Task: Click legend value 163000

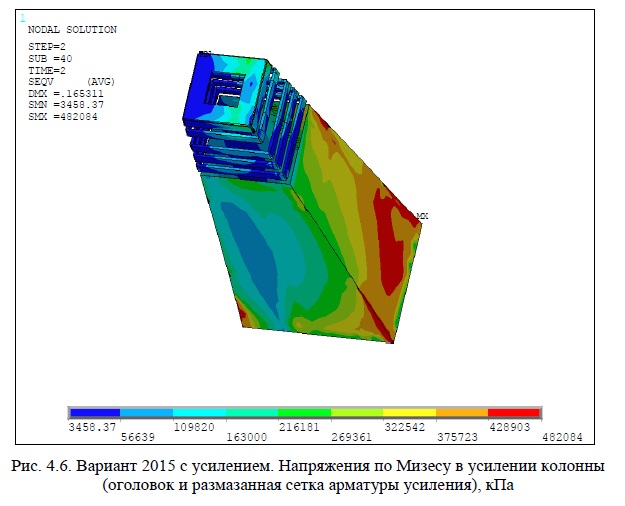Action: (x=247, y=437)
